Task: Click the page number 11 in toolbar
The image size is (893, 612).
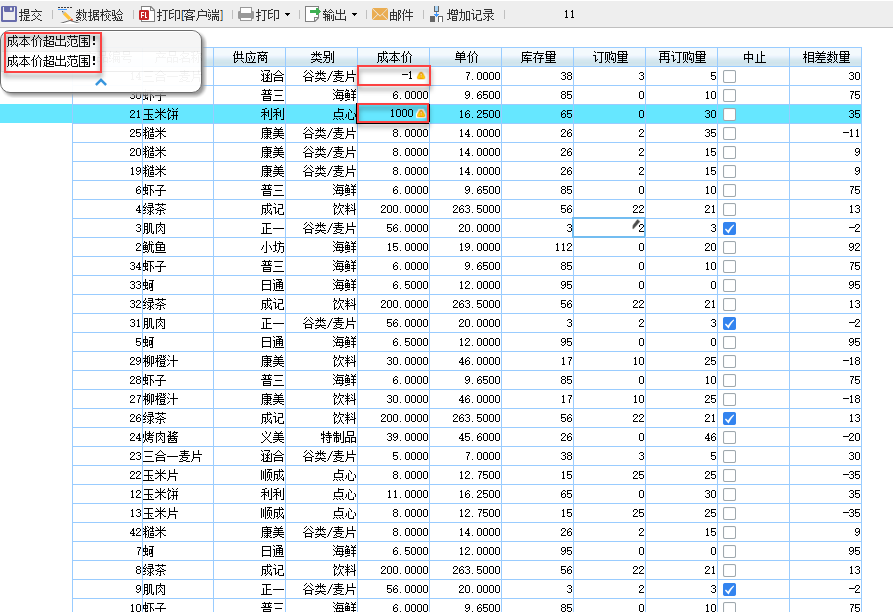Action: [x=569, y=14]
